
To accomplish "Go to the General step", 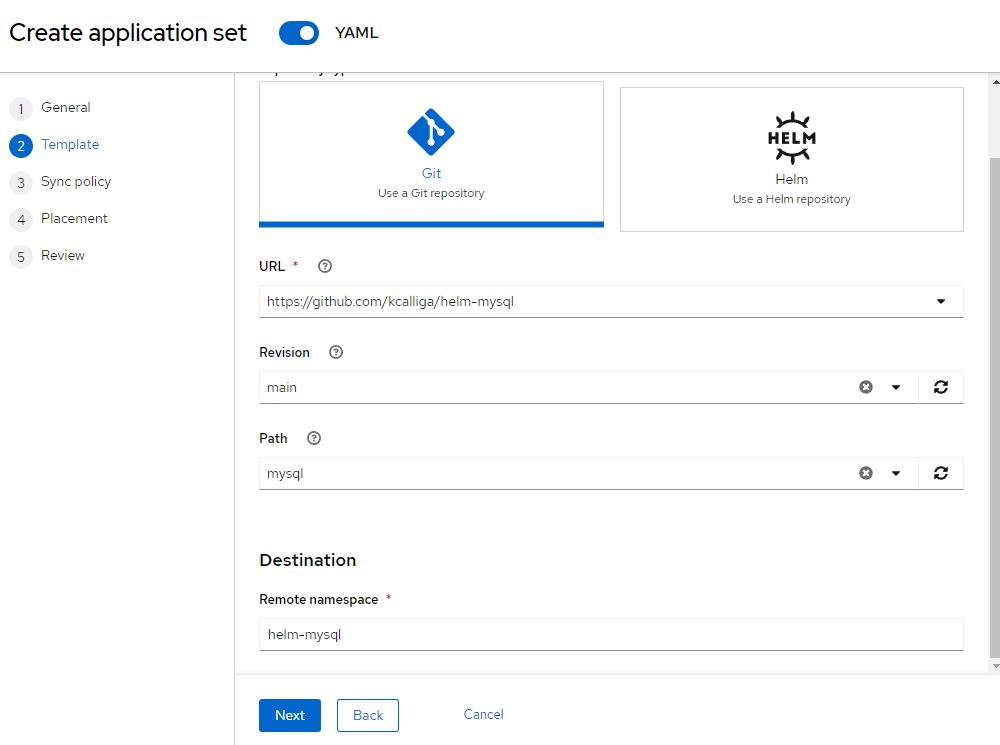I will [x=65, y=108].
